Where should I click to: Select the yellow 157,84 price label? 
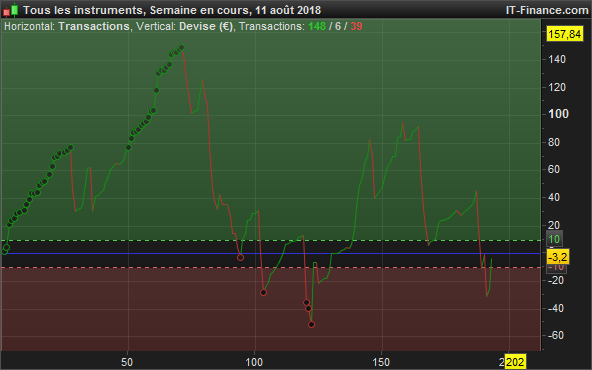tap(564, 34)
